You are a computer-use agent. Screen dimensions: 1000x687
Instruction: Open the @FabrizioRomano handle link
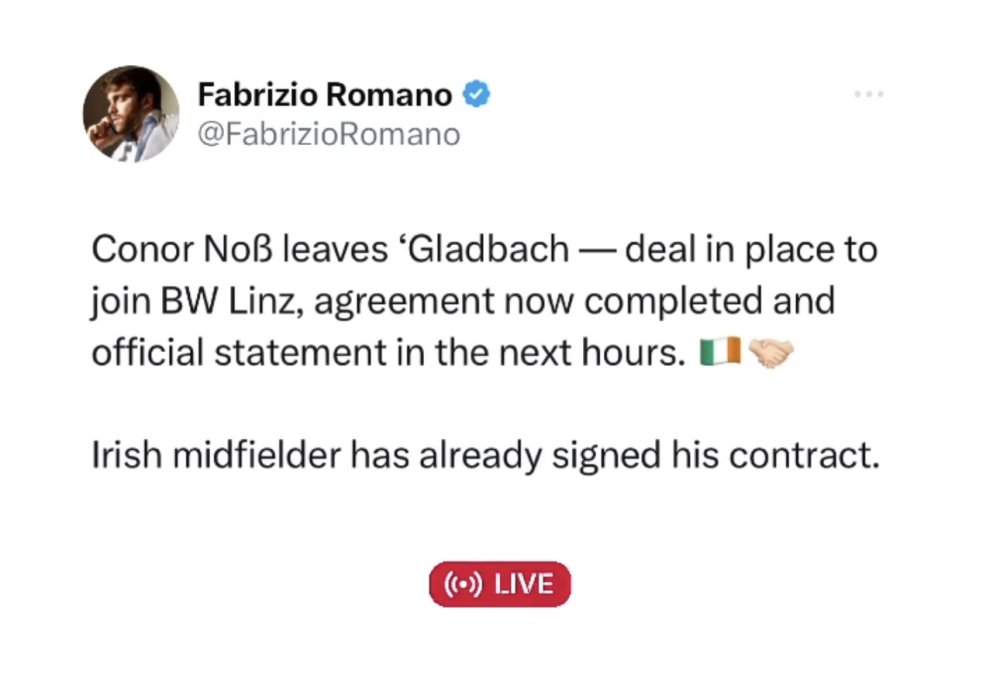[328, 135]
